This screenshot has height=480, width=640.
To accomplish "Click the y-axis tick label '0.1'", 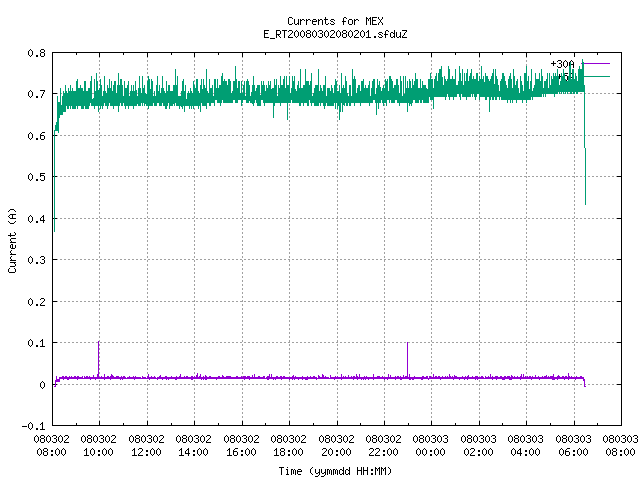I will tap(37, 343).
